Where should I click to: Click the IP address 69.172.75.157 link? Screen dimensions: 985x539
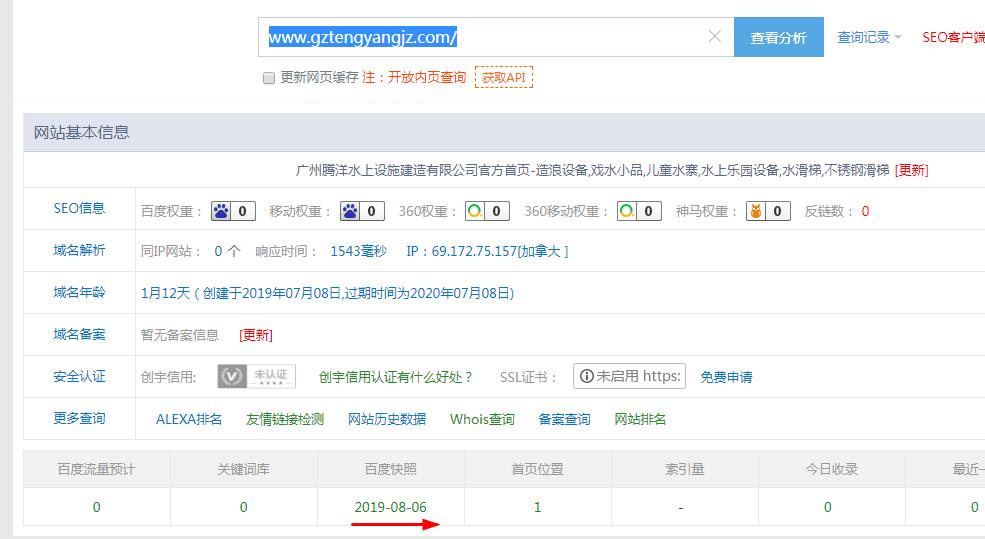(x=487, y=251)
